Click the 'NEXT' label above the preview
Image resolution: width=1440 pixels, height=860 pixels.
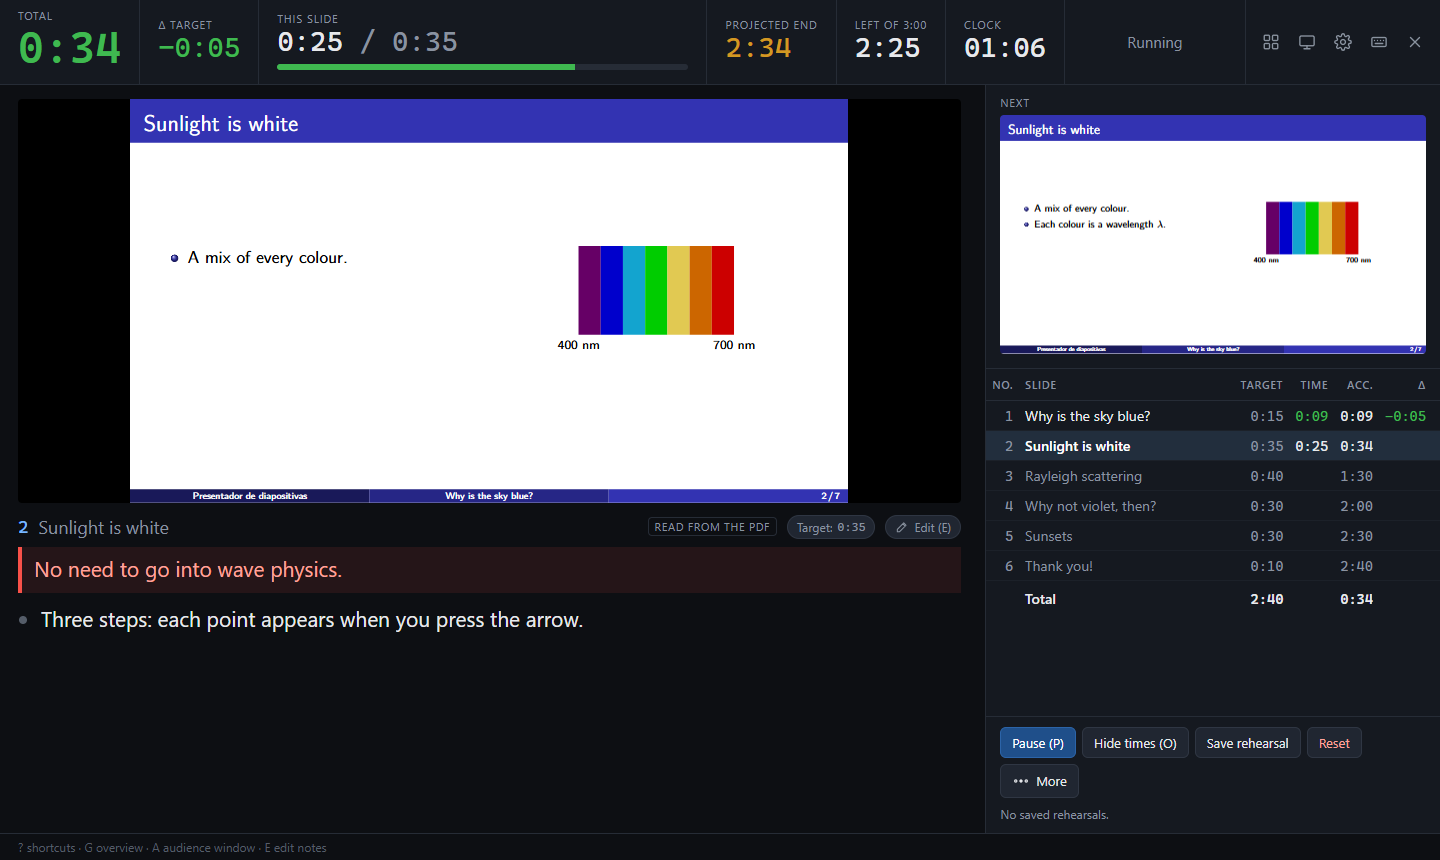point(1014,103)
